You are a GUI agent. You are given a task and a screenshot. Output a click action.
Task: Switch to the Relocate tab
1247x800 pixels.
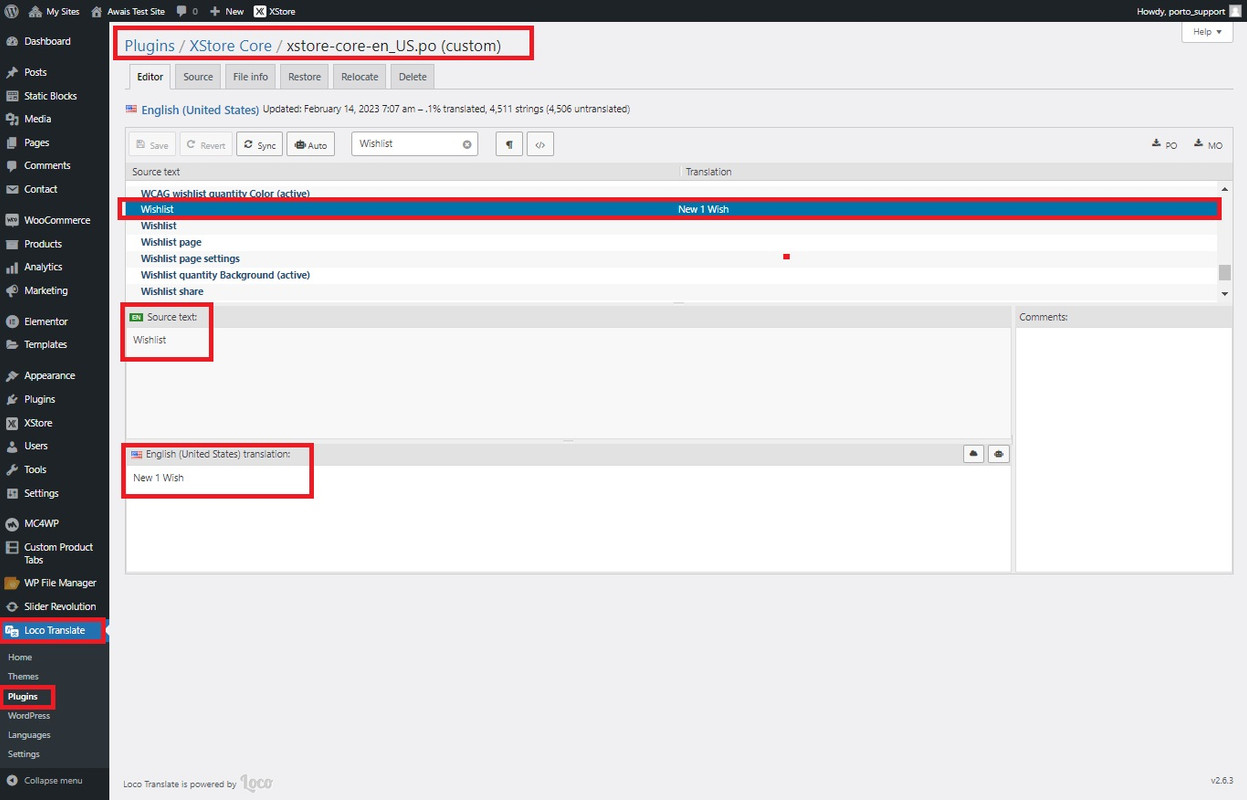pos(360,77)
